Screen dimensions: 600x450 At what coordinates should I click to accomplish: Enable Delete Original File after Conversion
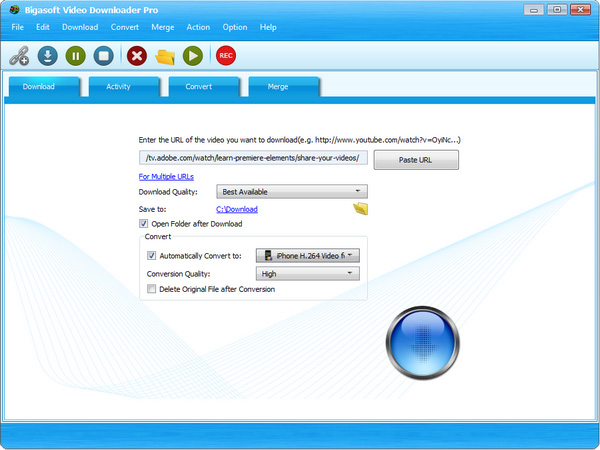tap(152, 289)
